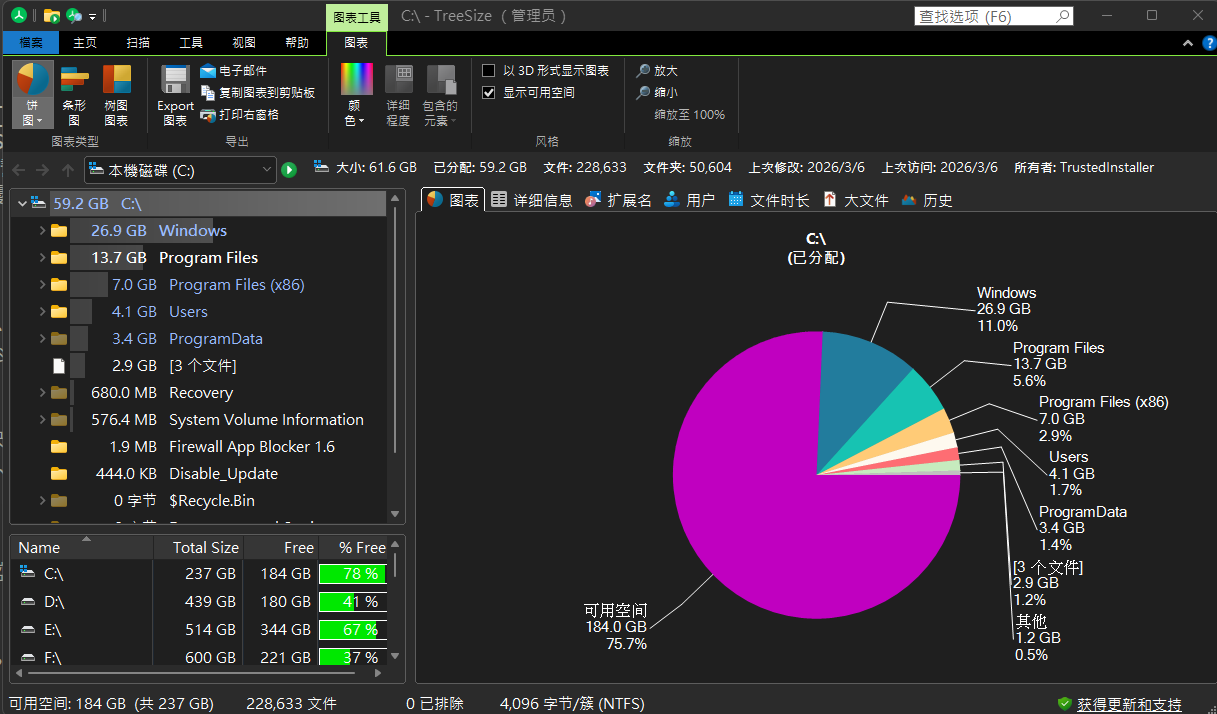Switch to bar chart (条形图) type
Screen dimensions: 1217x714
pyautogui.click(x=74, y=80)
